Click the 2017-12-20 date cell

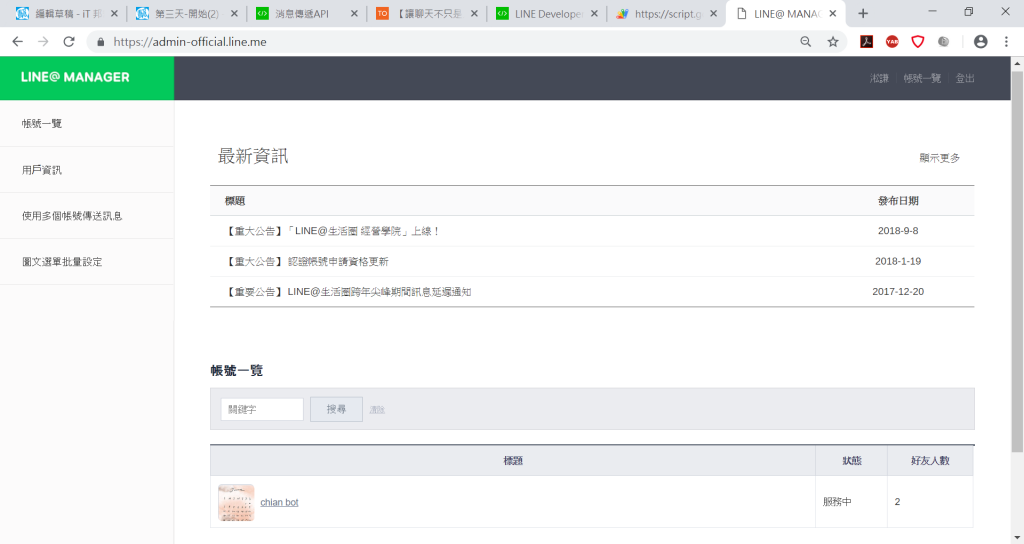[x=898, y=291]
